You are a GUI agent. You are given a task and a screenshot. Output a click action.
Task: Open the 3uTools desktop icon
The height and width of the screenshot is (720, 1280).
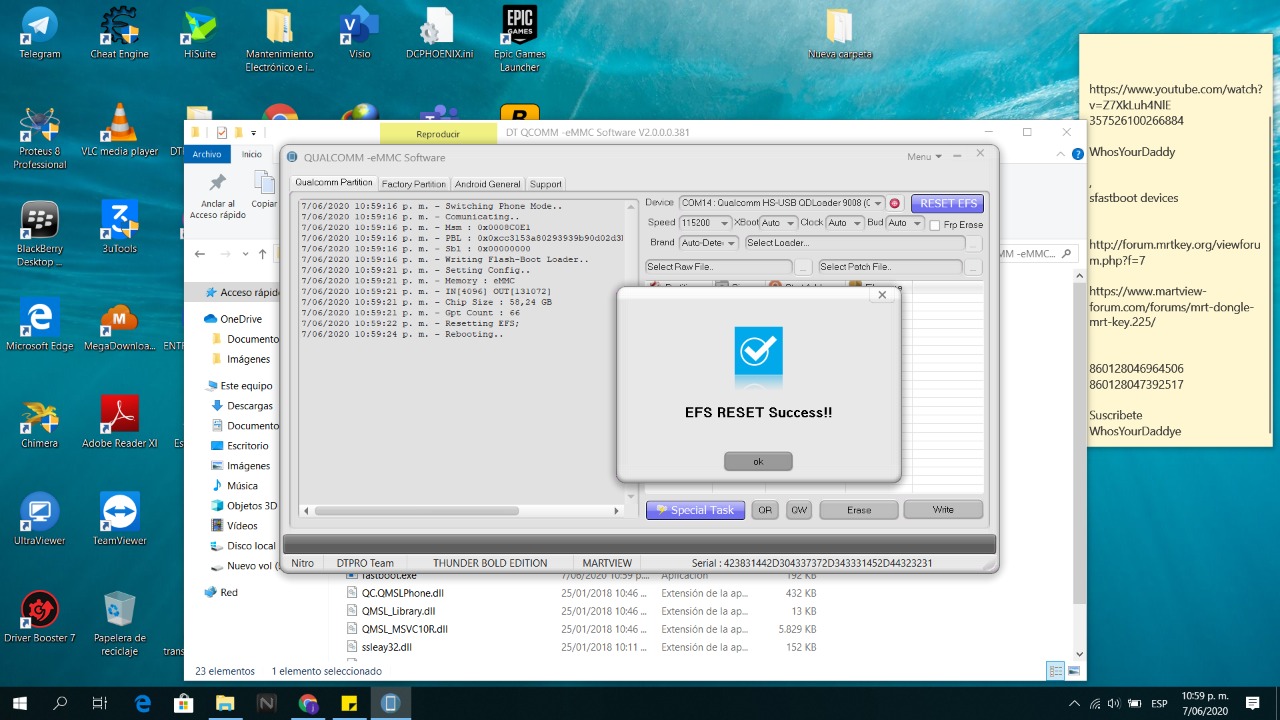[x=119, y=227]
